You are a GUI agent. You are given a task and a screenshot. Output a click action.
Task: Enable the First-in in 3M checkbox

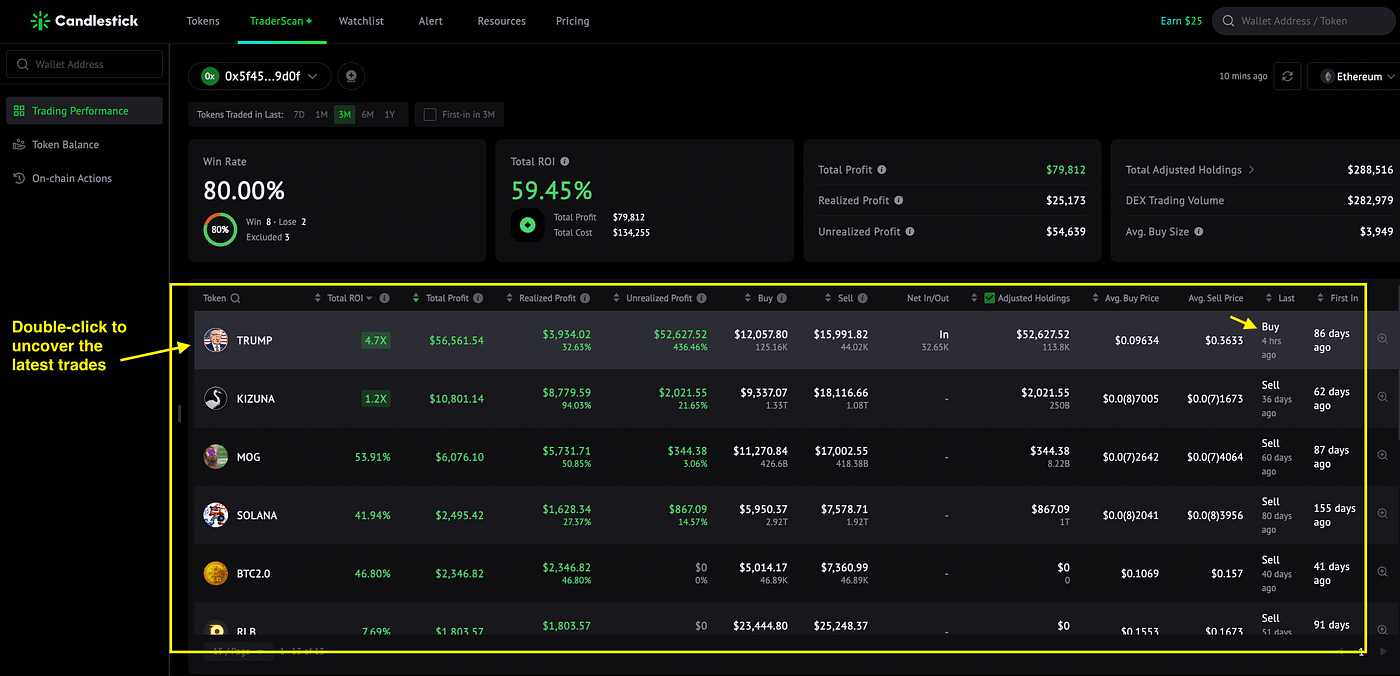[430, 115]
